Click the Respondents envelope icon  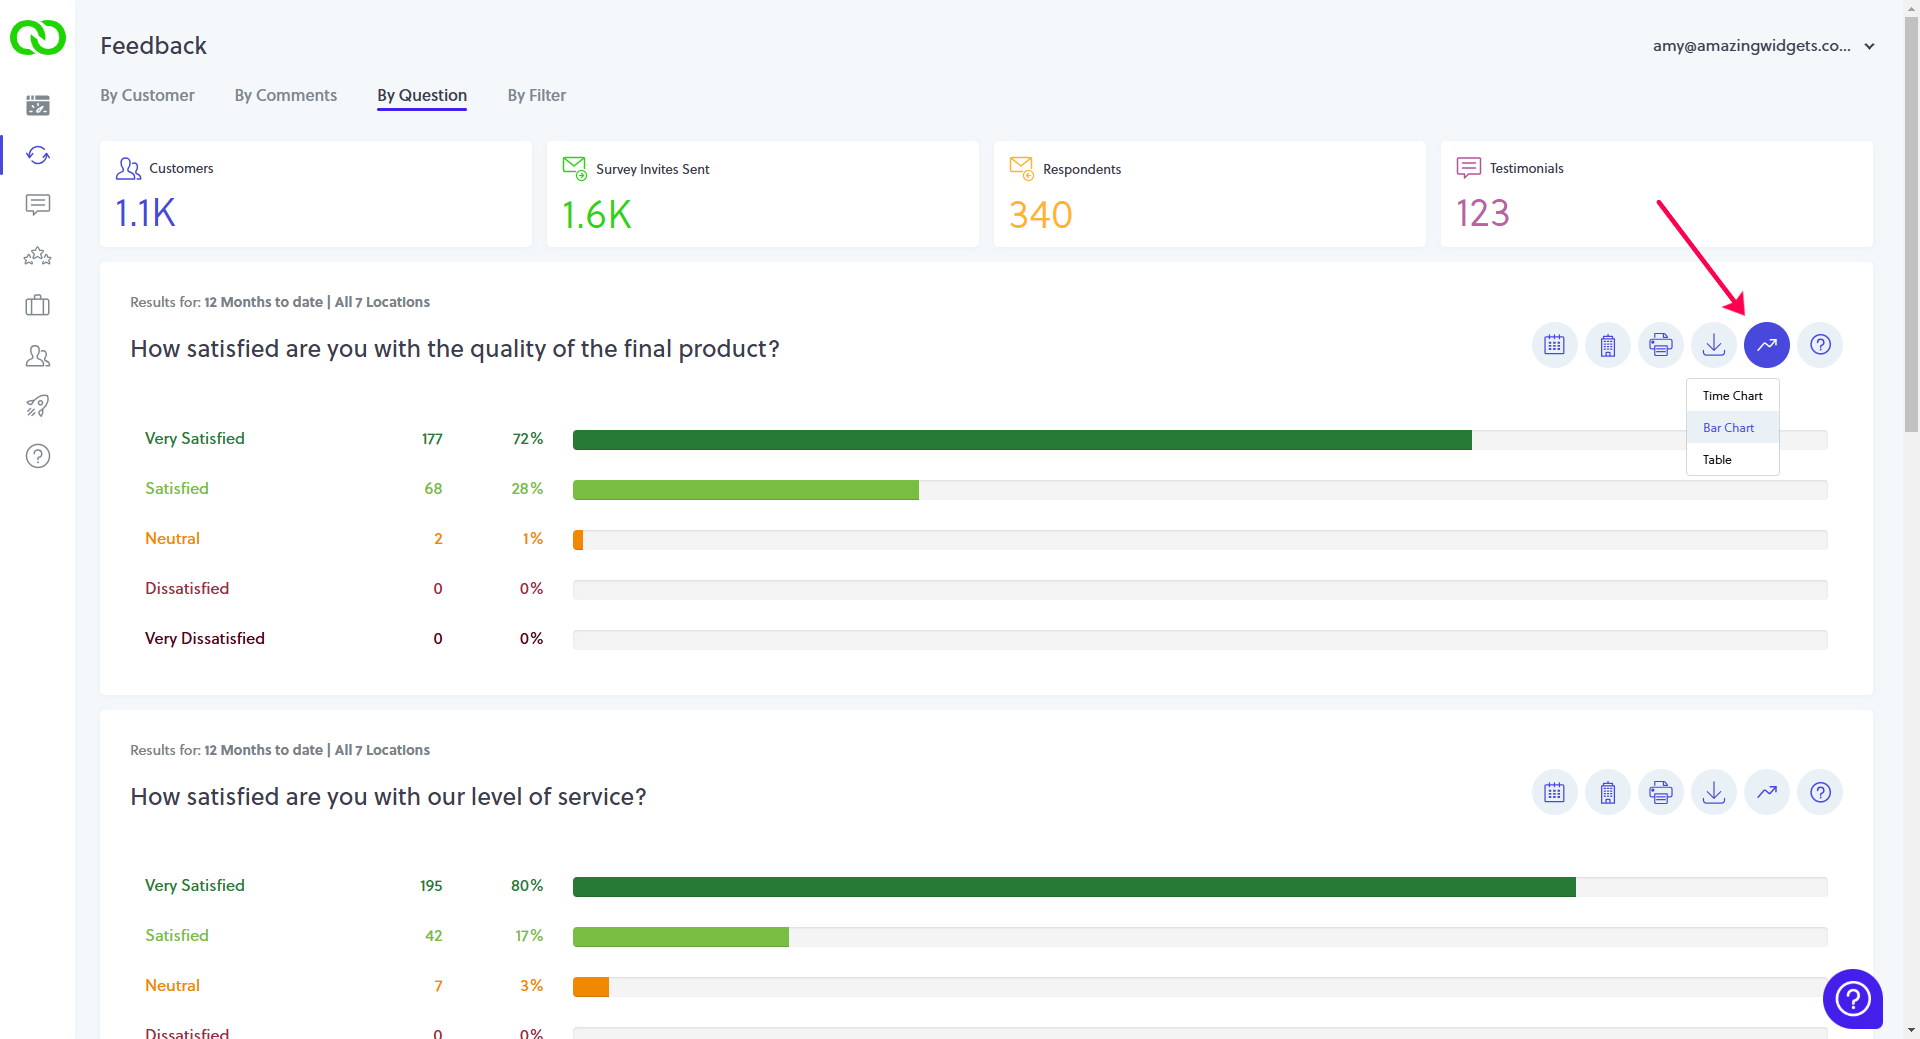click(x=1022, y=168)
